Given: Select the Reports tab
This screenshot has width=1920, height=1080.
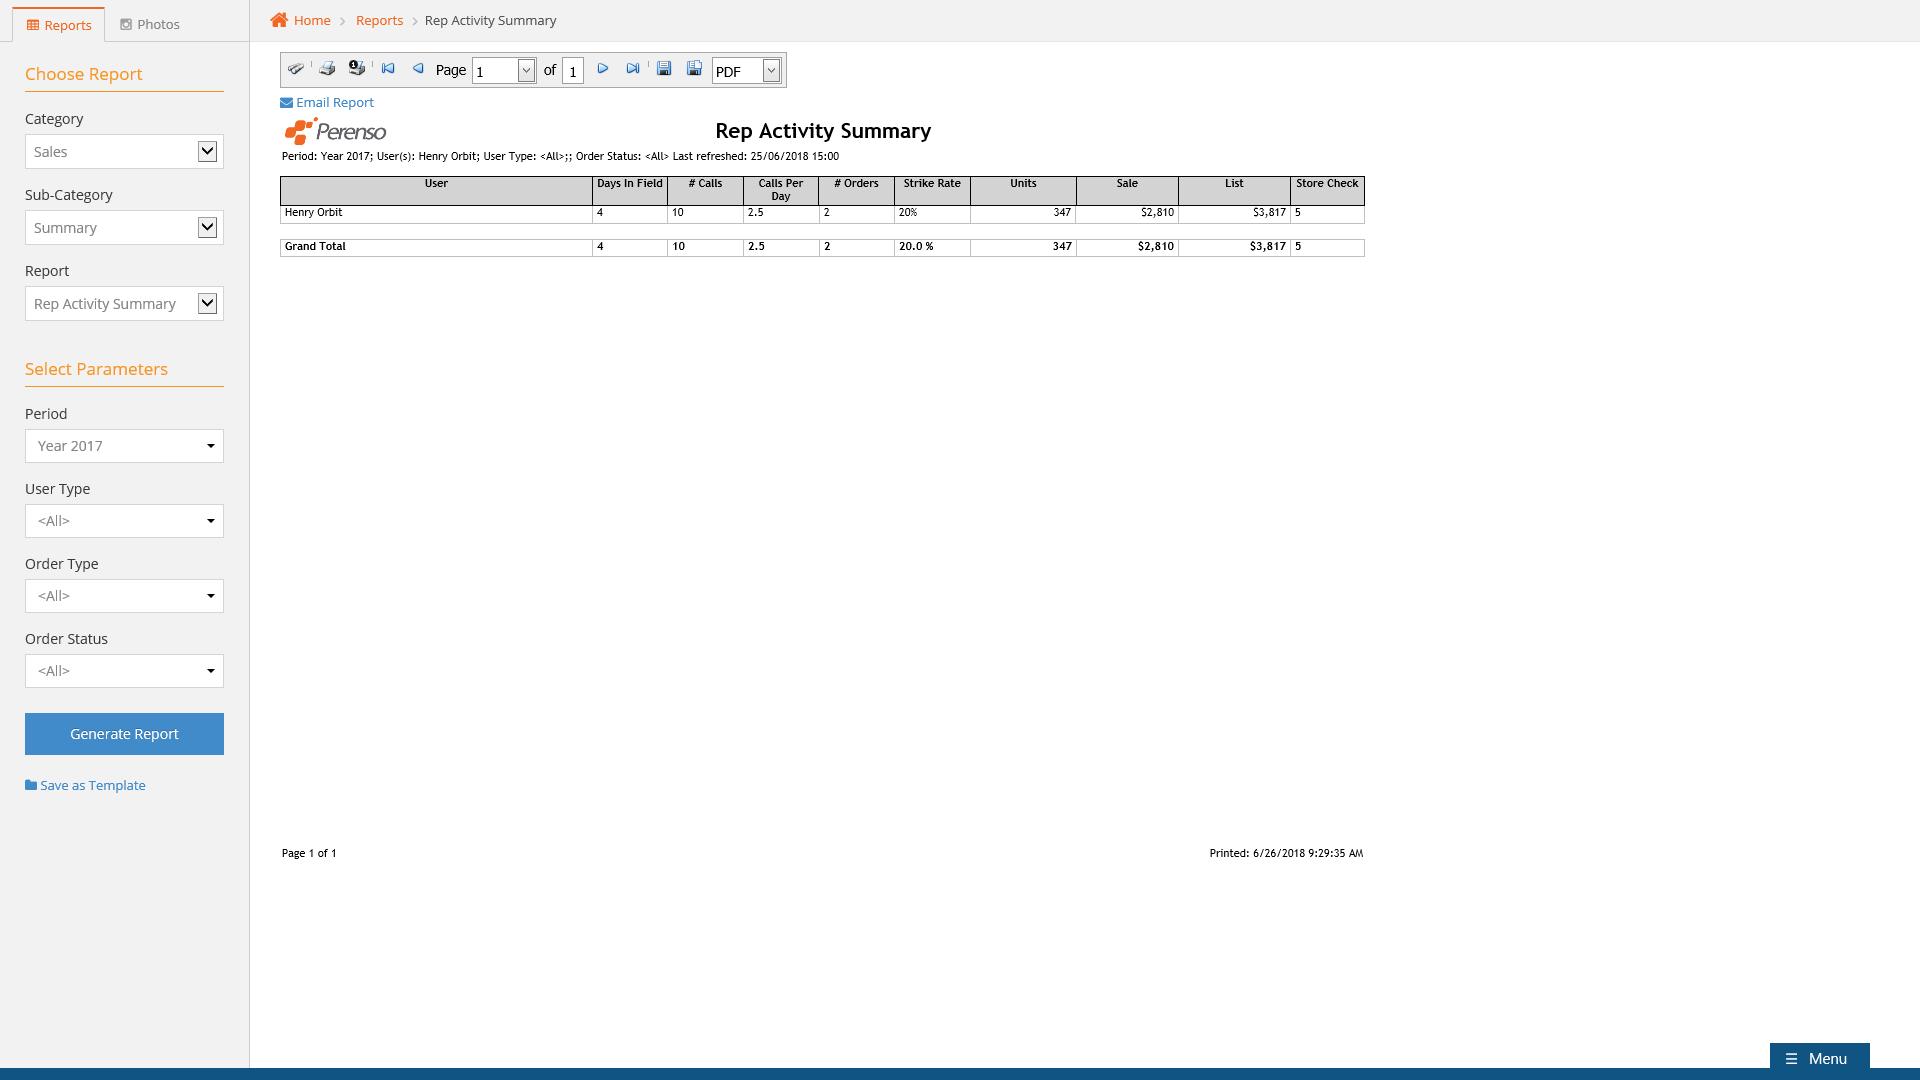Looking at the screenshot, I should [x=59, y=25].
